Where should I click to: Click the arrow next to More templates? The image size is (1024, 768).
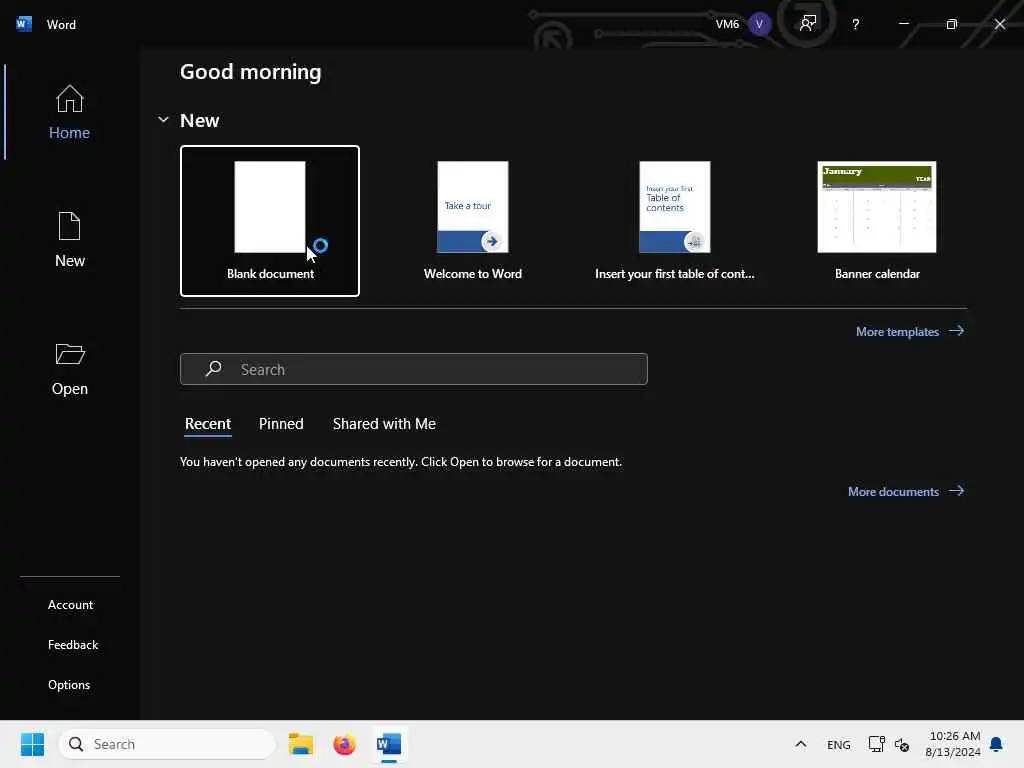(x=957, y=331)
